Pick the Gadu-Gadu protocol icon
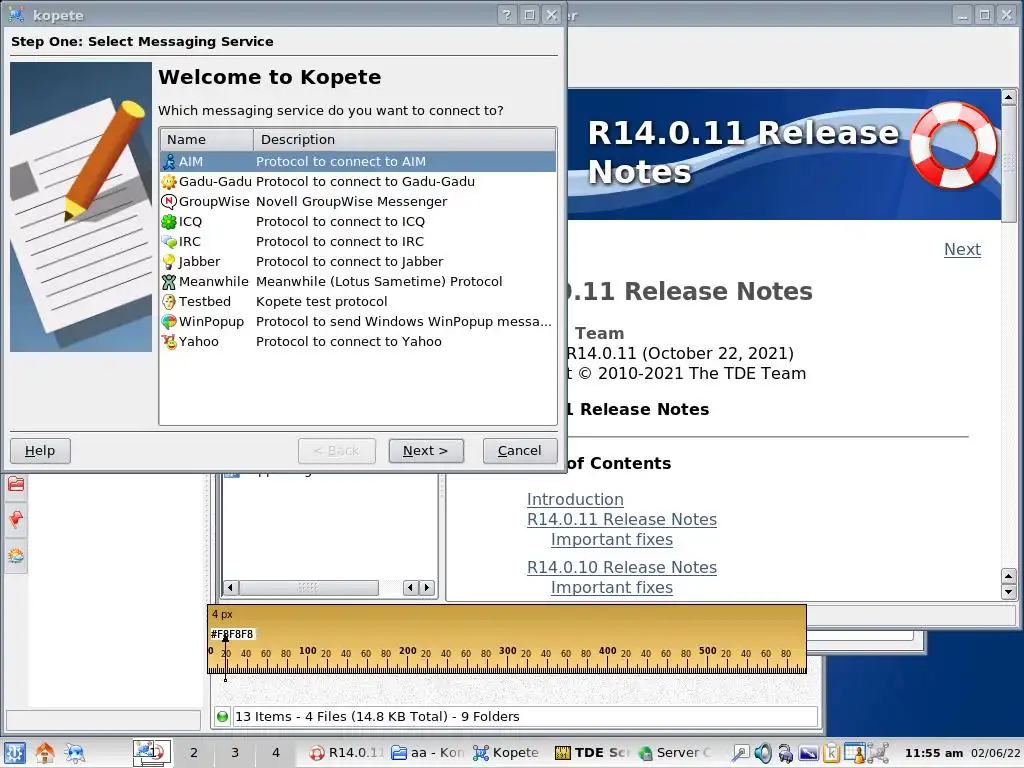 pyautogui.click(x=169, y=182)
